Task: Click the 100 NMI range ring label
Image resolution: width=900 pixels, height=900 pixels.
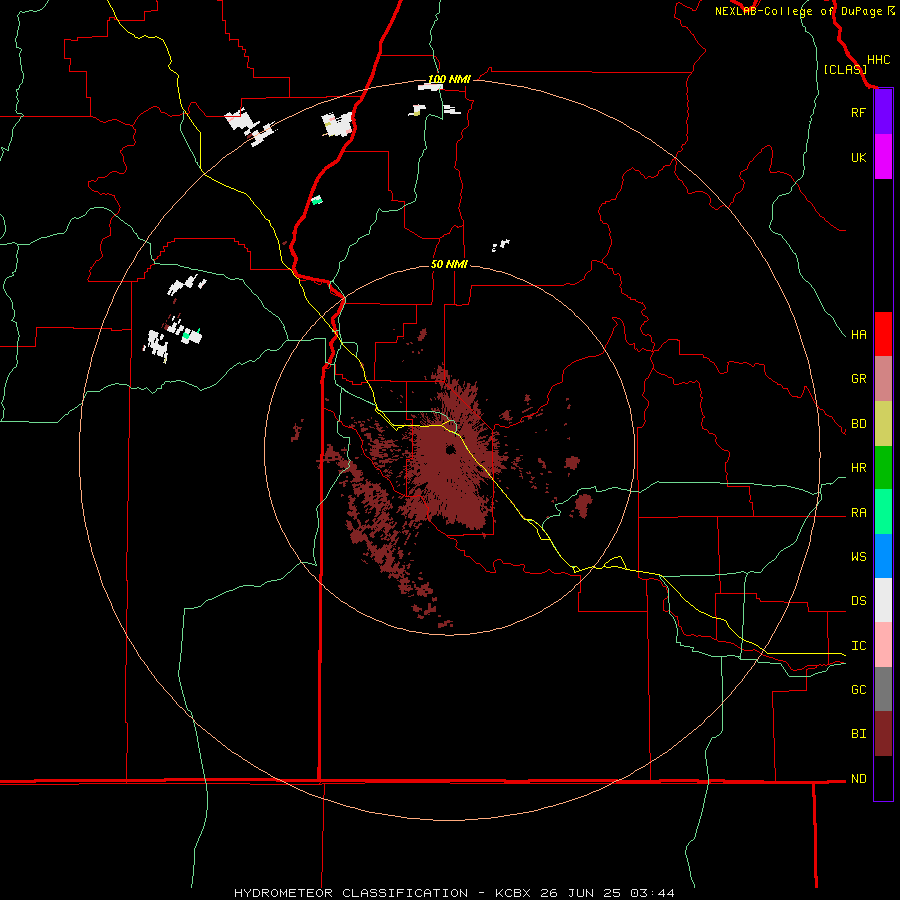Action: pyautogui.click(x=449, y=79)
